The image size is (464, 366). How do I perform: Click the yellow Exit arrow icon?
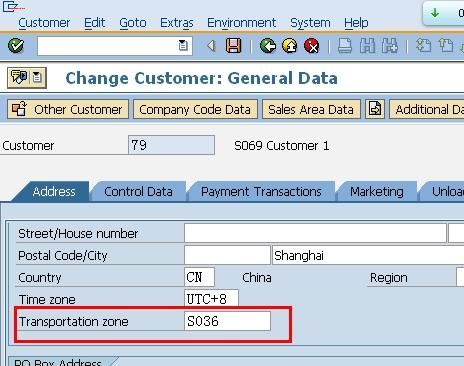tap(290, 46)
